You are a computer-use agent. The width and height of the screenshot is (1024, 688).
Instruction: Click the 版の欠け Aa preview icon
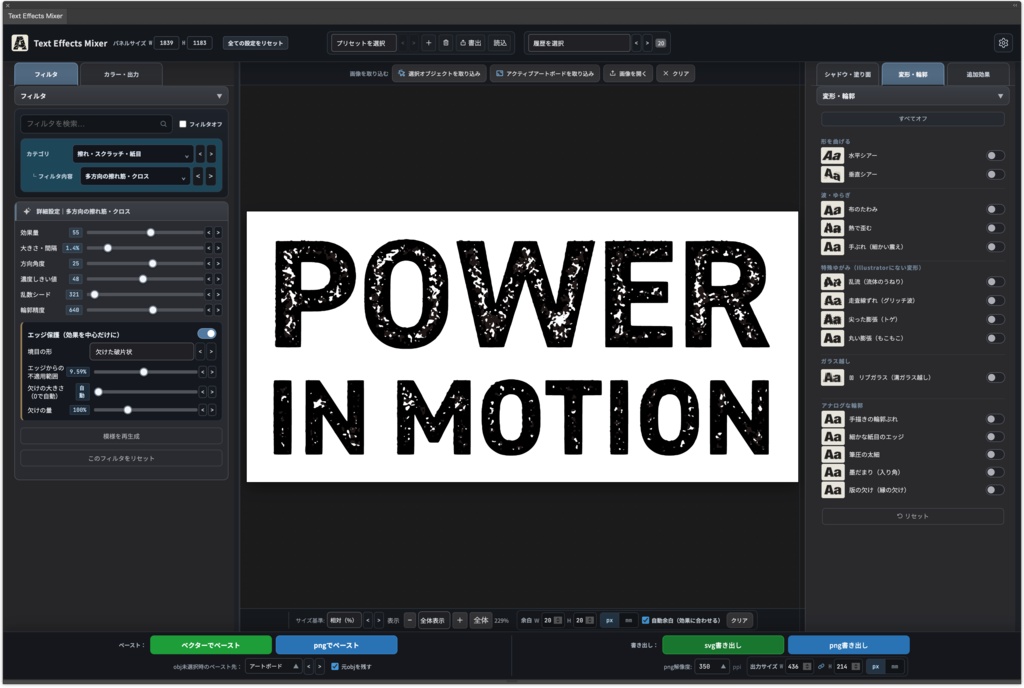[832, 490]
